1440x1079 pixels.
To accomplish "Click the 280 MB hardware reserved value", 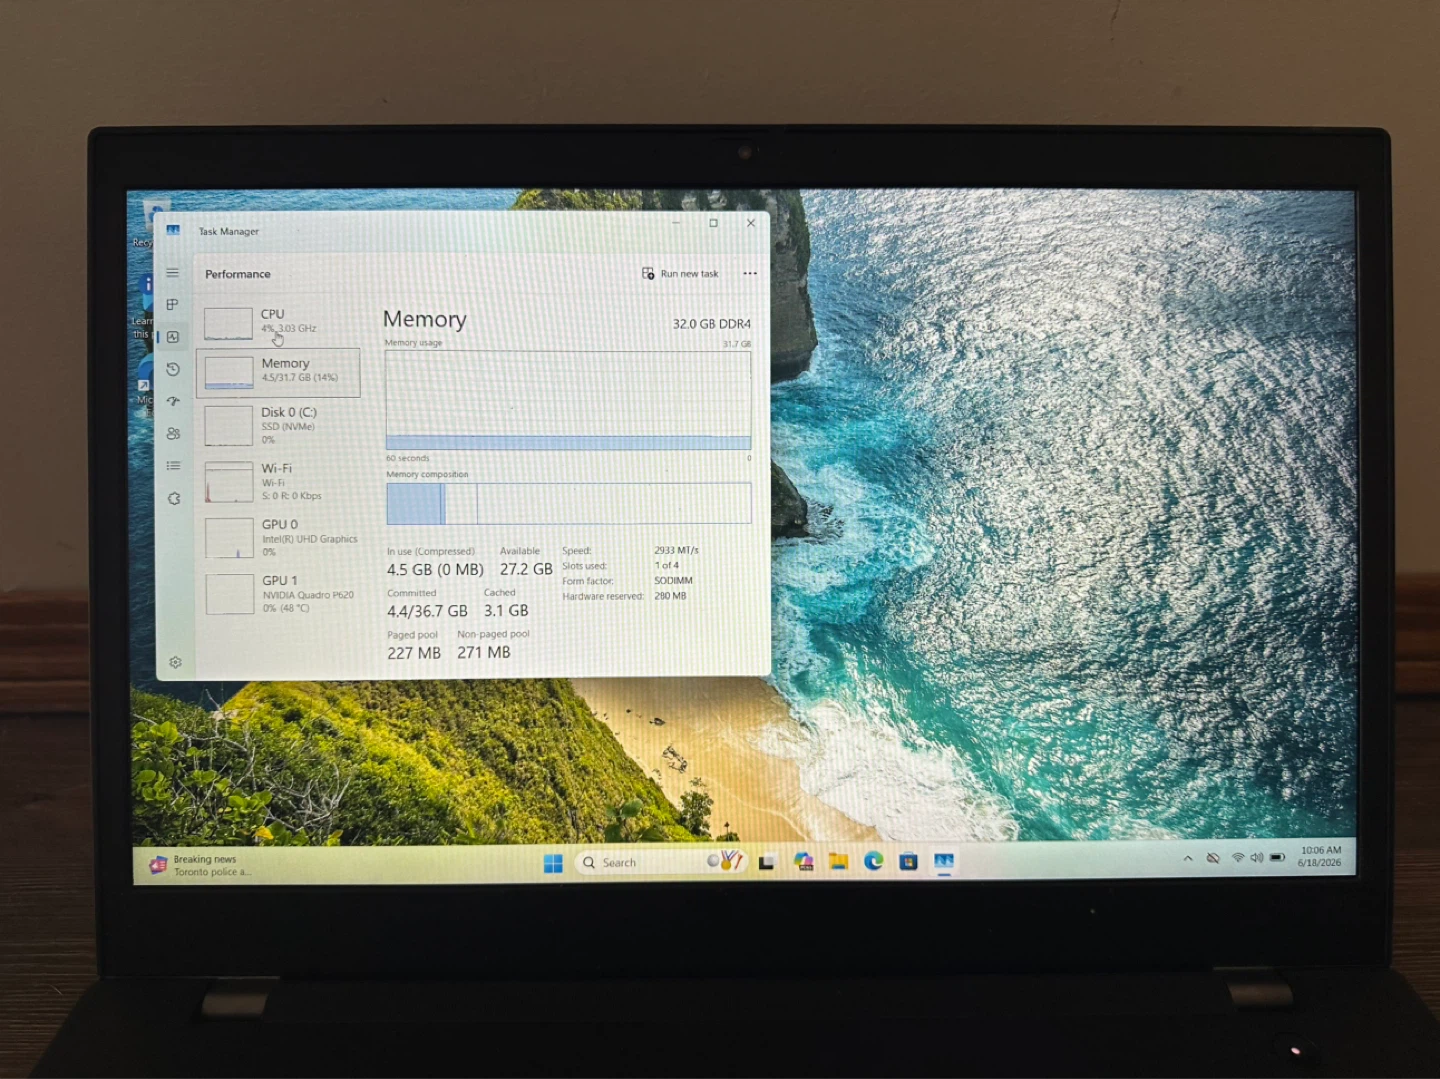I will tap(670, 596).
